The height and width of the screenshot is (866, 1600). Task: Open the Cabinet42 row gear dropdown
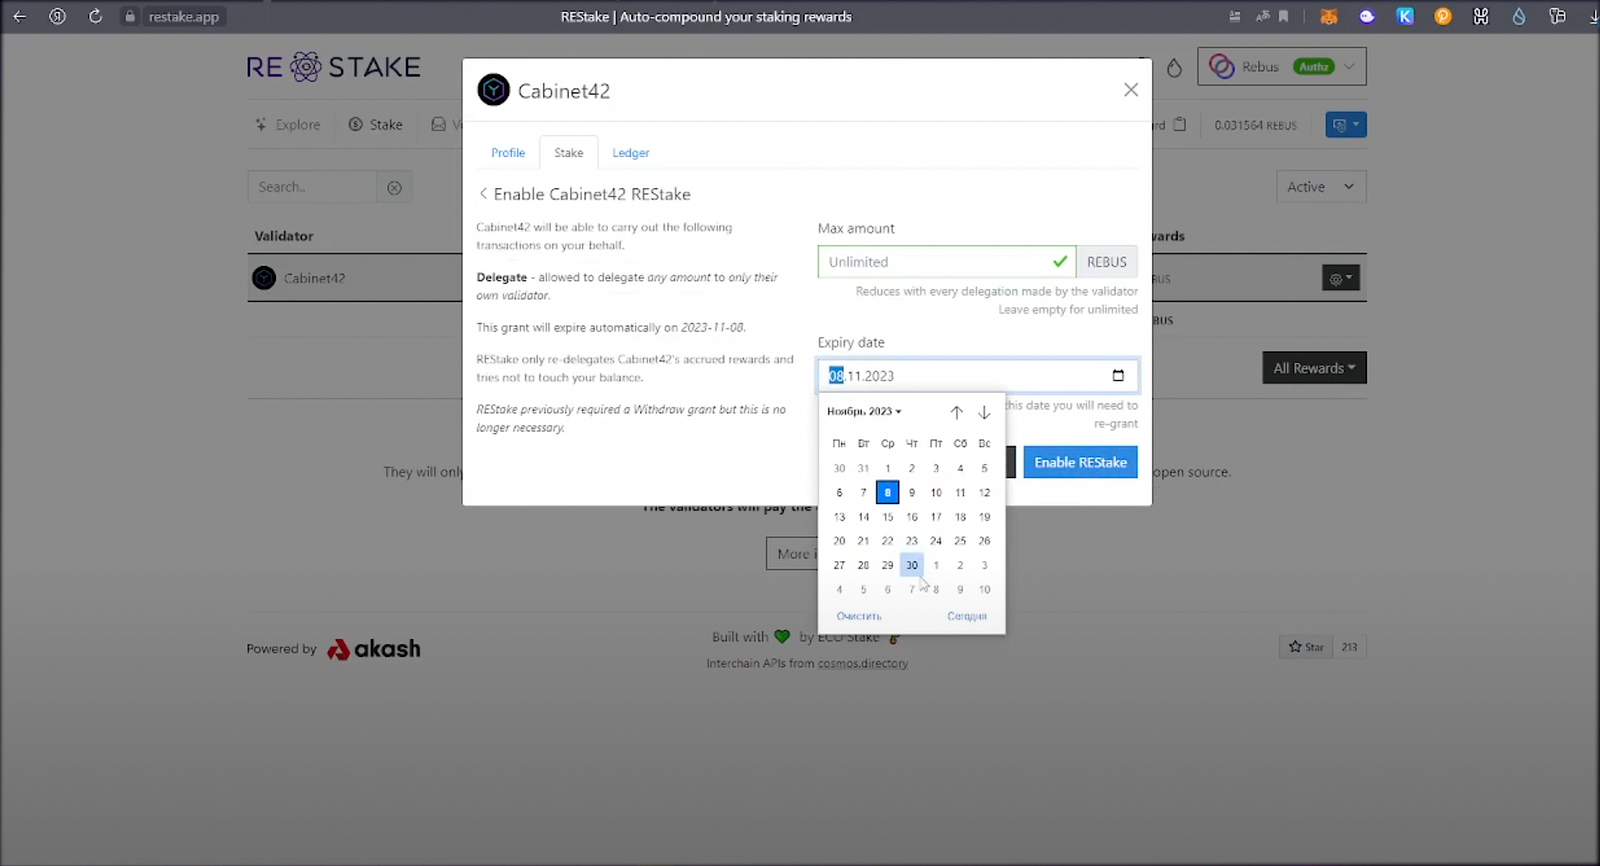pos(1341,278)
